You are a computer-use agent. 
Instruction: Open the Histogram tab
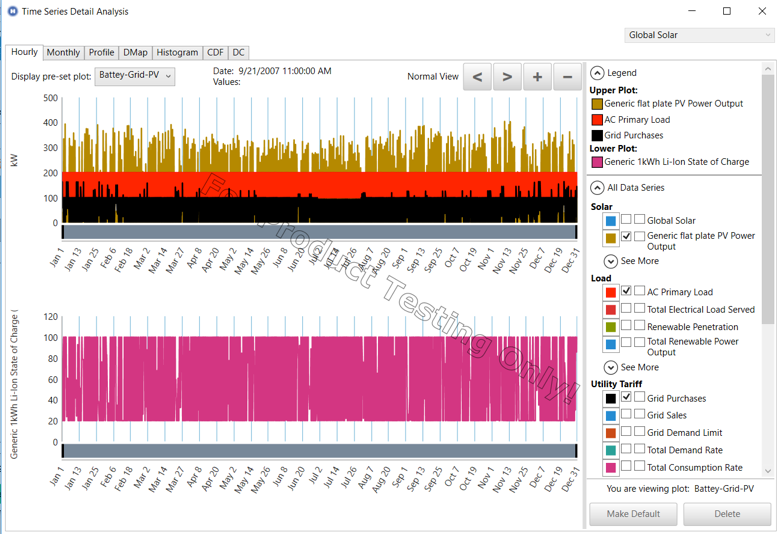177,52
